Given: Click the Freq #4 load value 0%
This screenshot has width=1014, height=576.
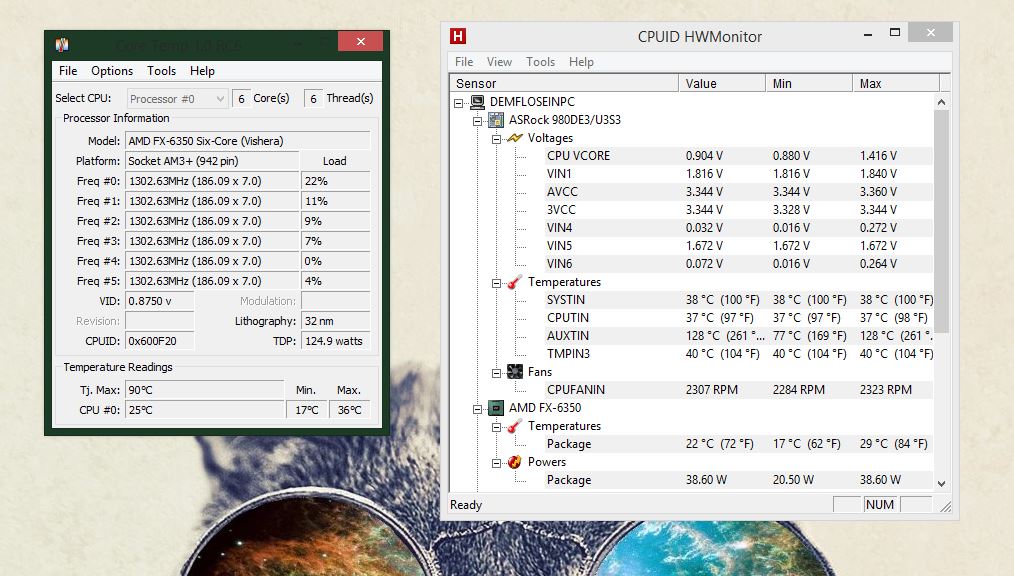Looking at the screenshot, I should tap(336, 261).
